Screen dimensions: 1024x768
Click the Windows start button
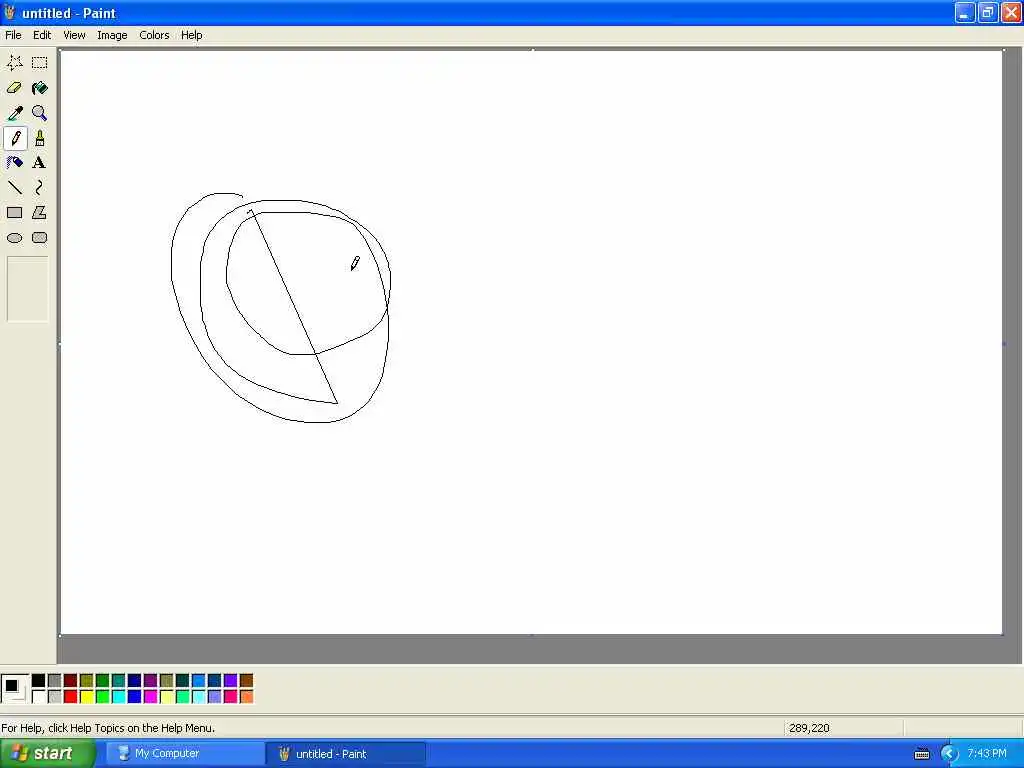point(47,754)
